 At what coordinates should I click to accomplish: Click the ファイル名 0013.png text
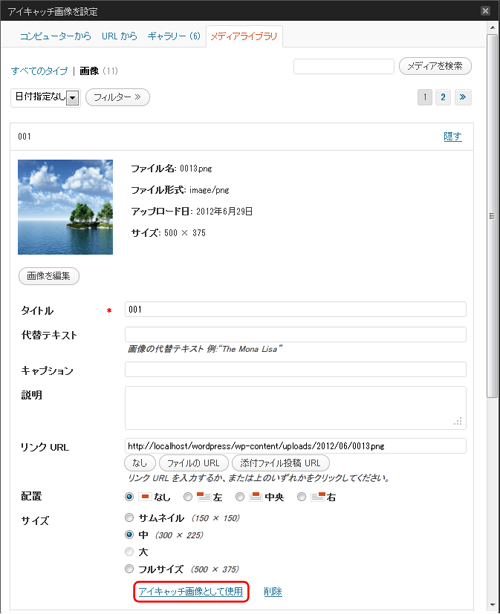click(x=171, y=168)
